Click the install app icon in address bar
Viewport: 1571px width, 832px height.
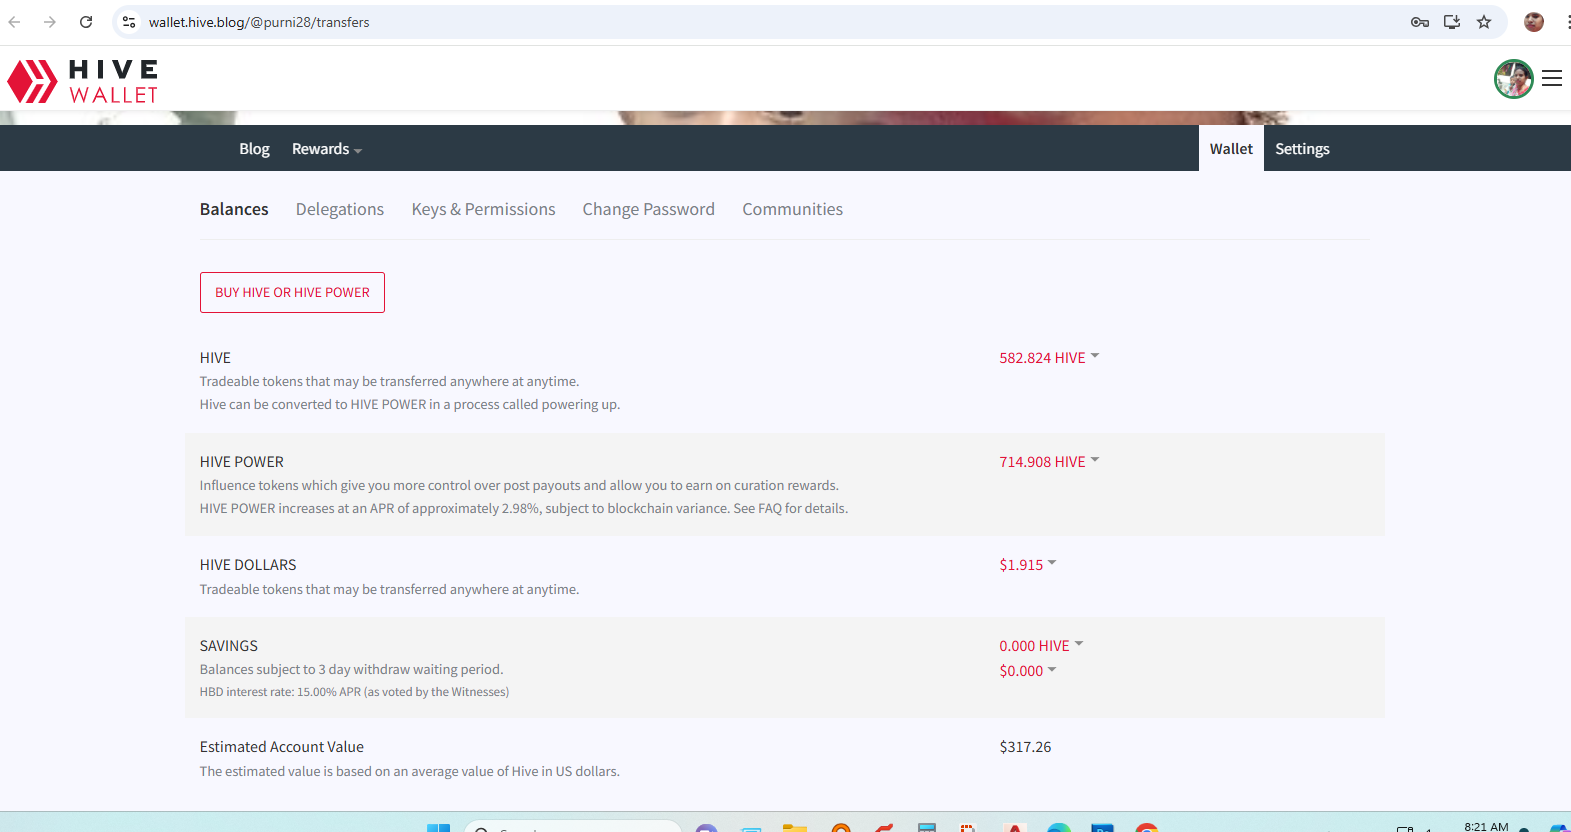1452,22
